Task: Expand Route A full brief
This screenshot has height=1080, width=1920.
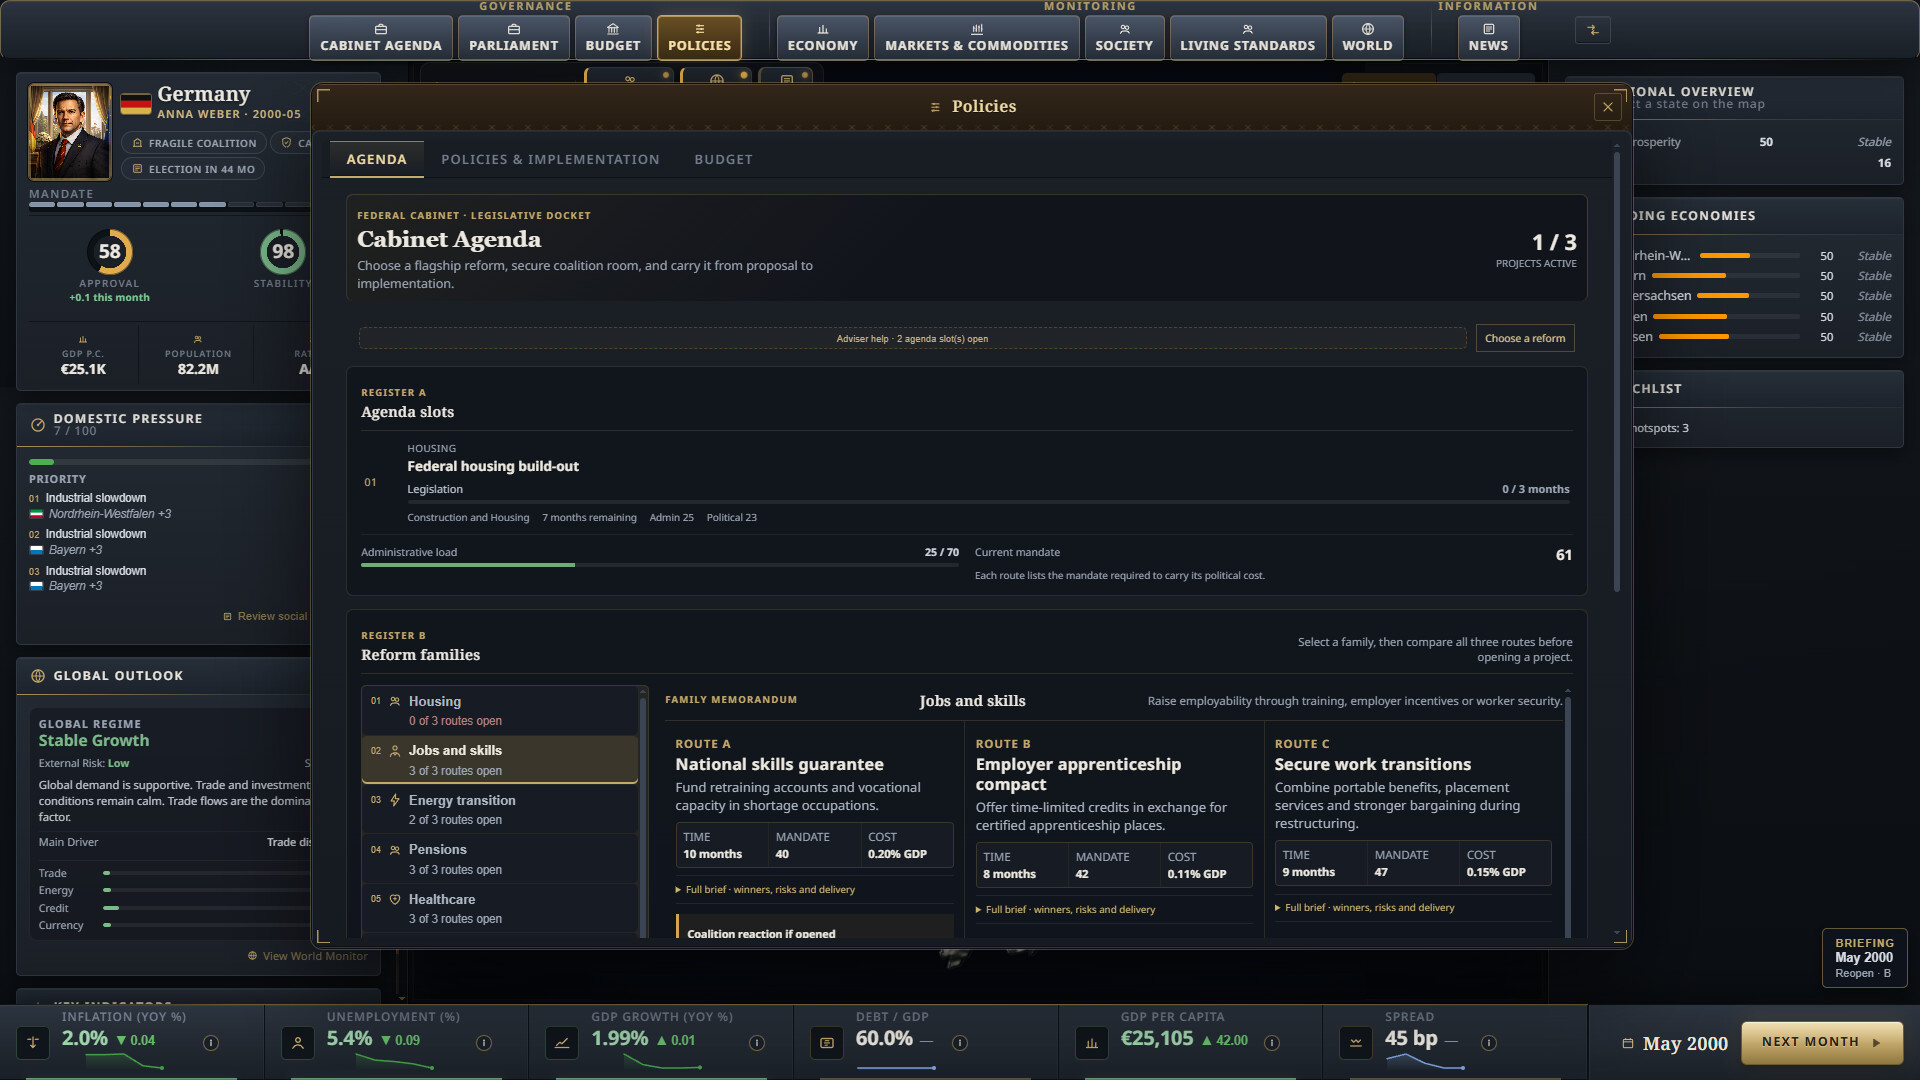Action: point(766,889)
